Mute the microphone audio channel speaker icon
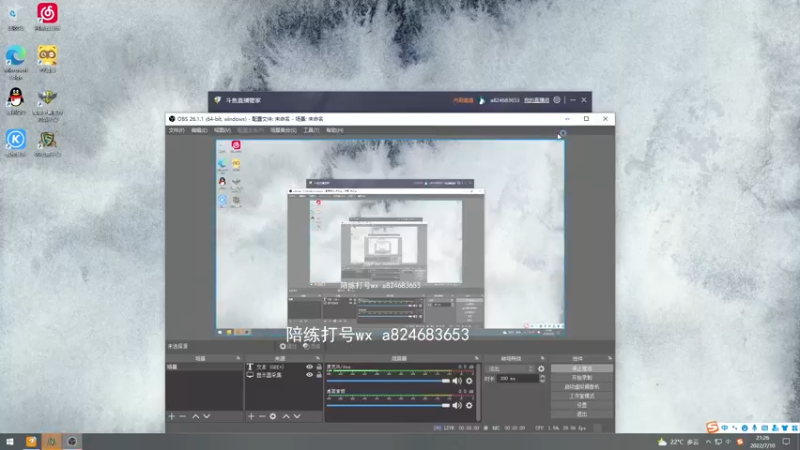800x450 pixels. point(457,381)
